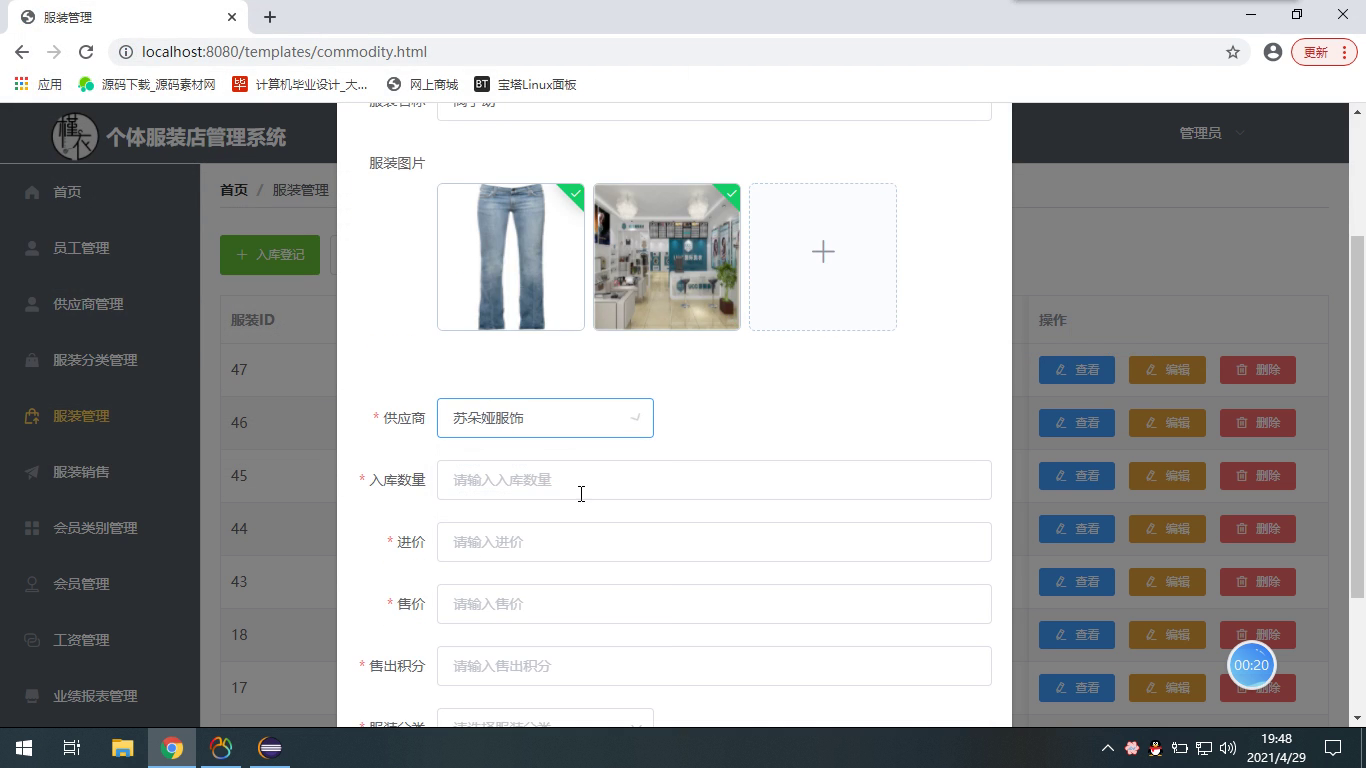The height and width of the screenshot is (768, 1366).
Task: Click the 售出积分 input field
Action: [714, 666]
